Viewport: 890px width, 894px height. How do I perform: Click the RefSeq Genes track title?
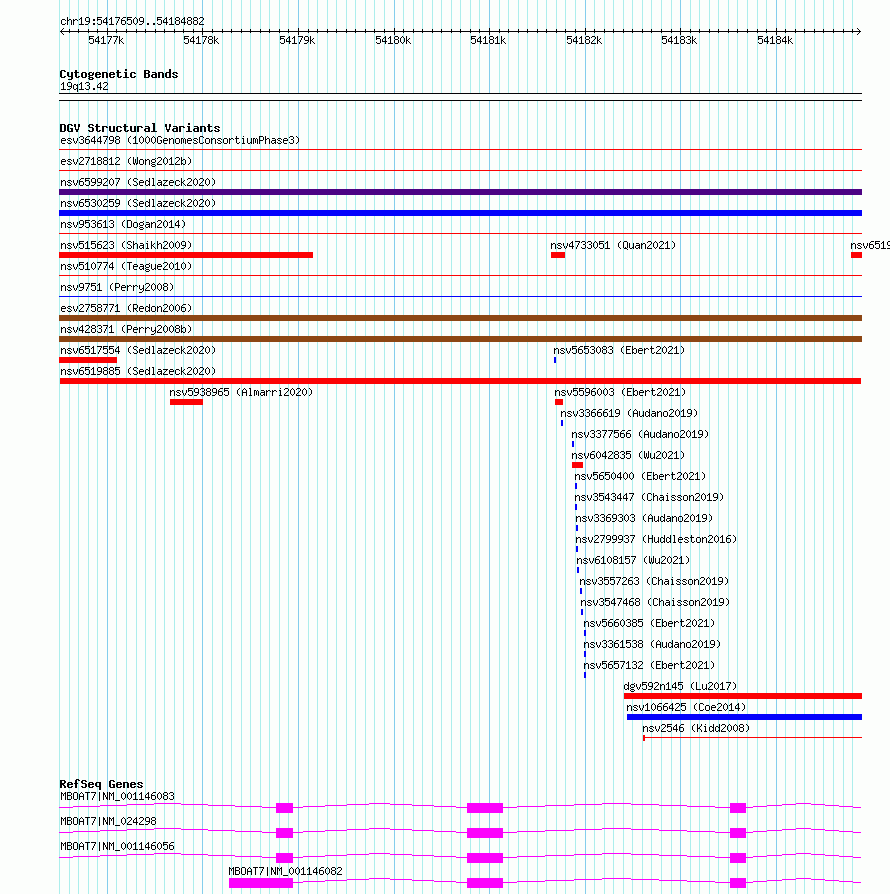(101, 785)
